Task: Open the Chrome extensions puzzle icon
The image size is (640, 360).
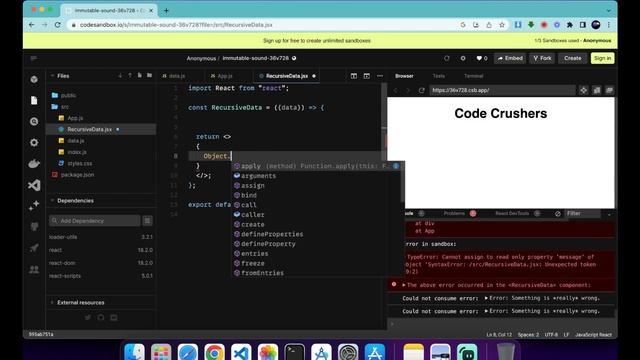Action: (x=570, y=25)
